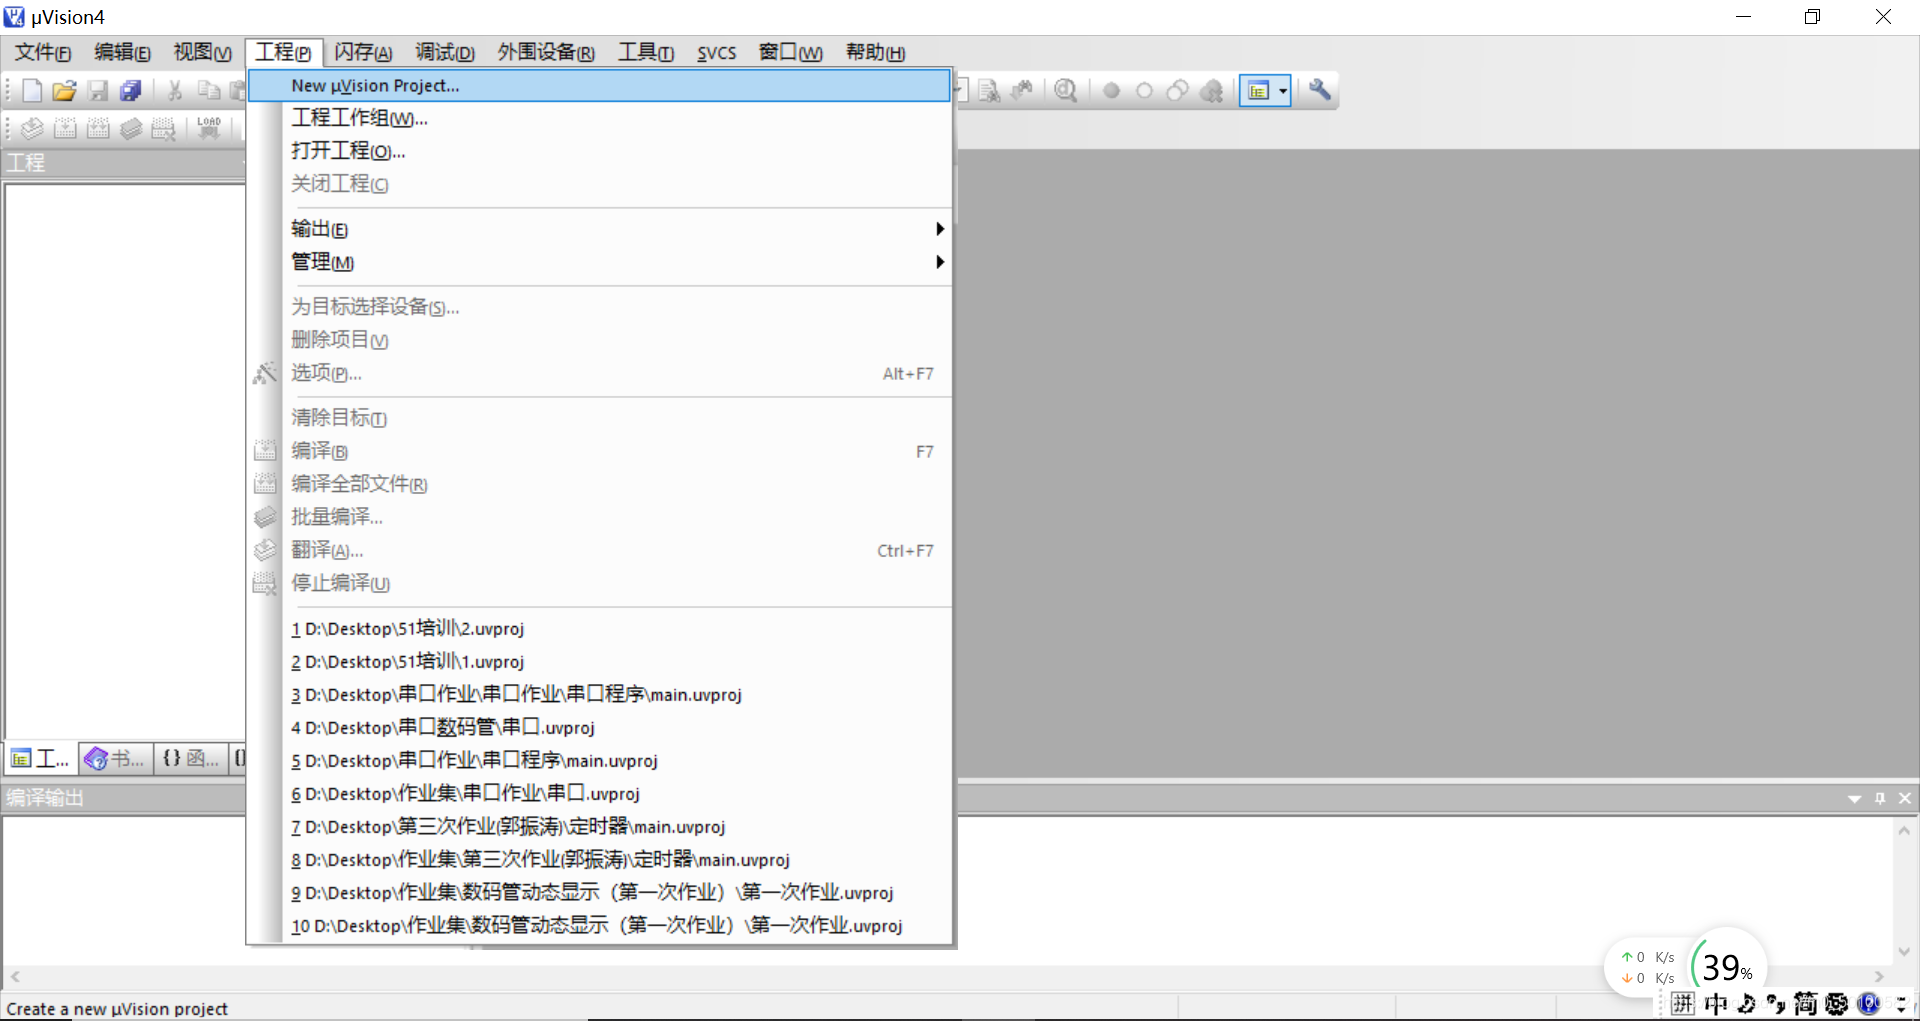Expand the 管理(M) submenu
This screenshot has height=1021, width=1920.
pyautogui.click(x=599, y=262)
